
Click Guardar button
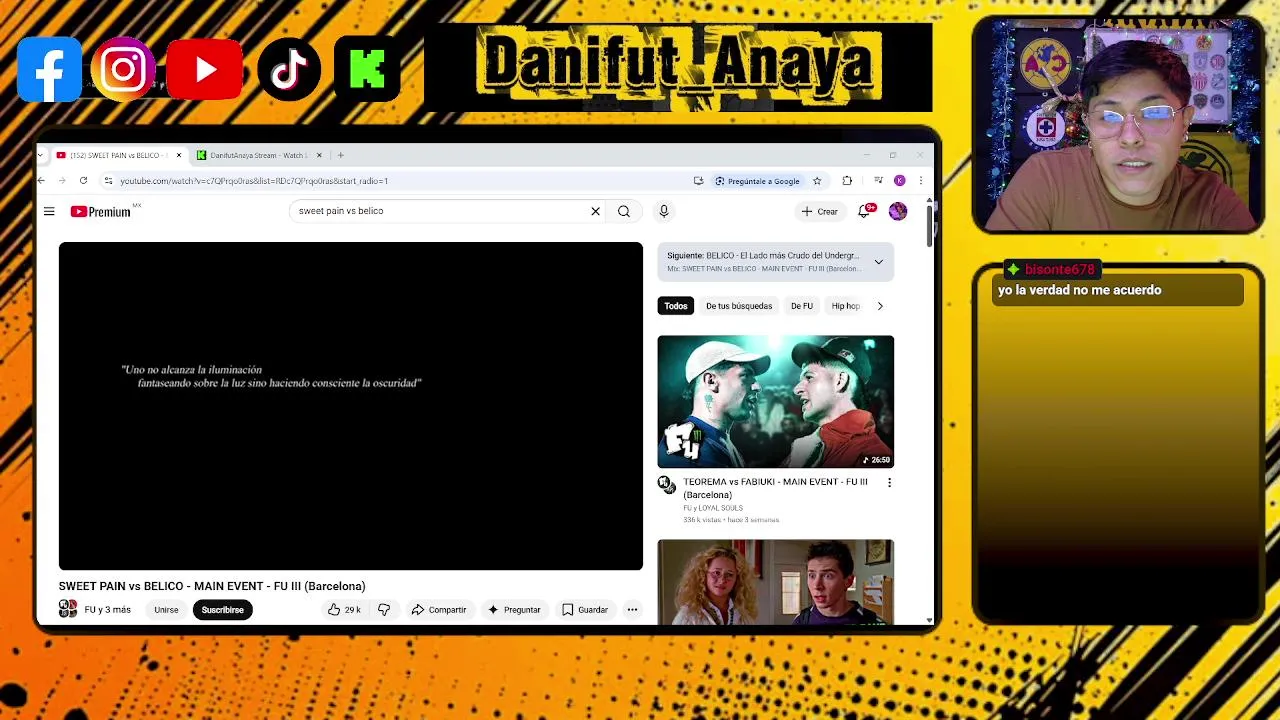(585, 610)
